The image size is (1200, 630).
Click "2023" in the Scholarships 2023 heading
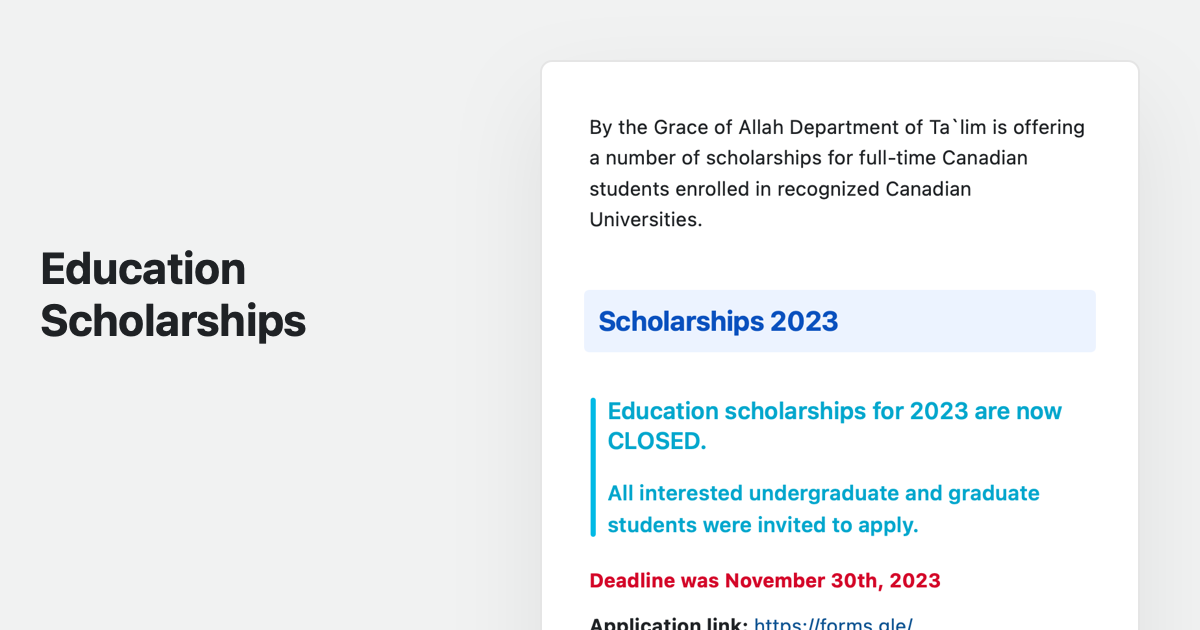pos(804,322)
